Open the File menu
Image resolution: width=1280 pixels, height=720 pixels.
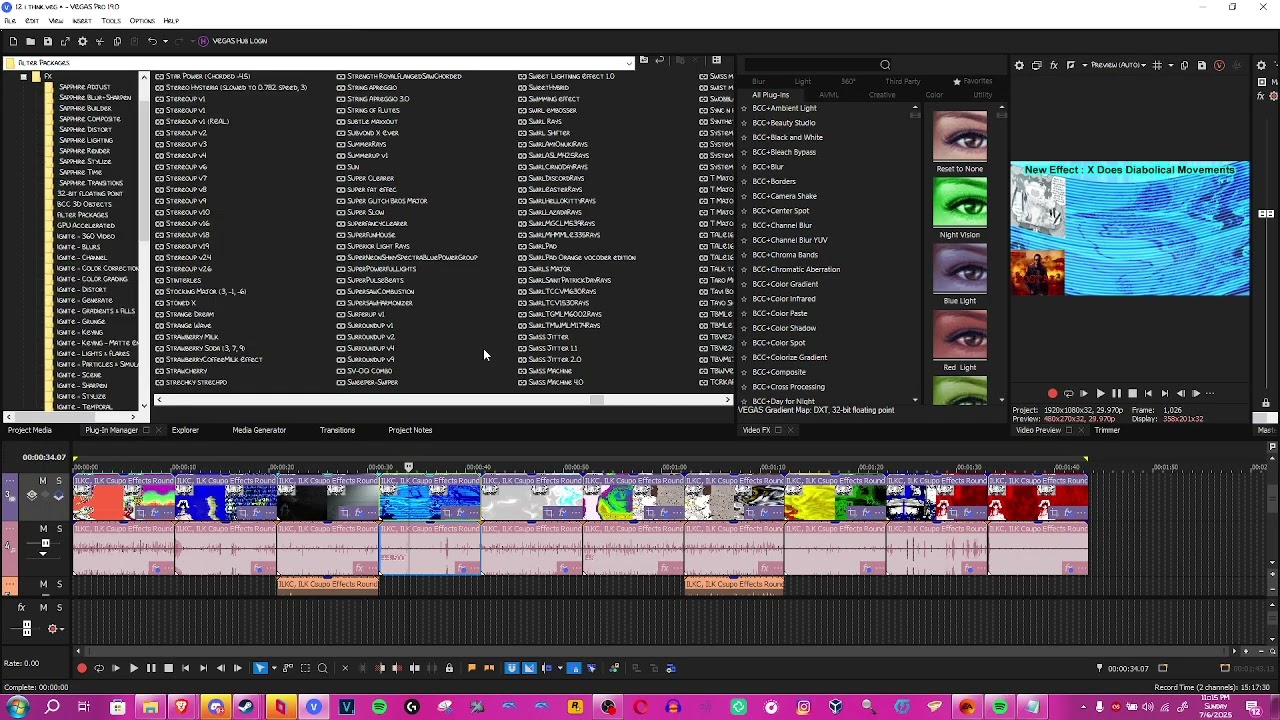[x=10, y=21]
